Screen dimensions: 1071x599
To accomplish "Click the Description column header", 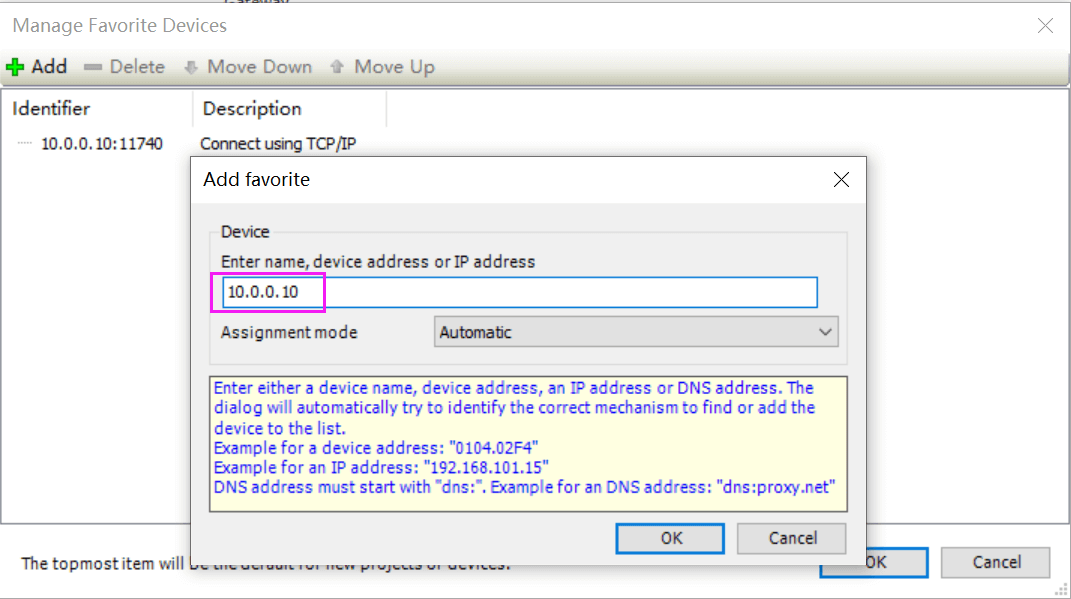I will click(252, 109).
